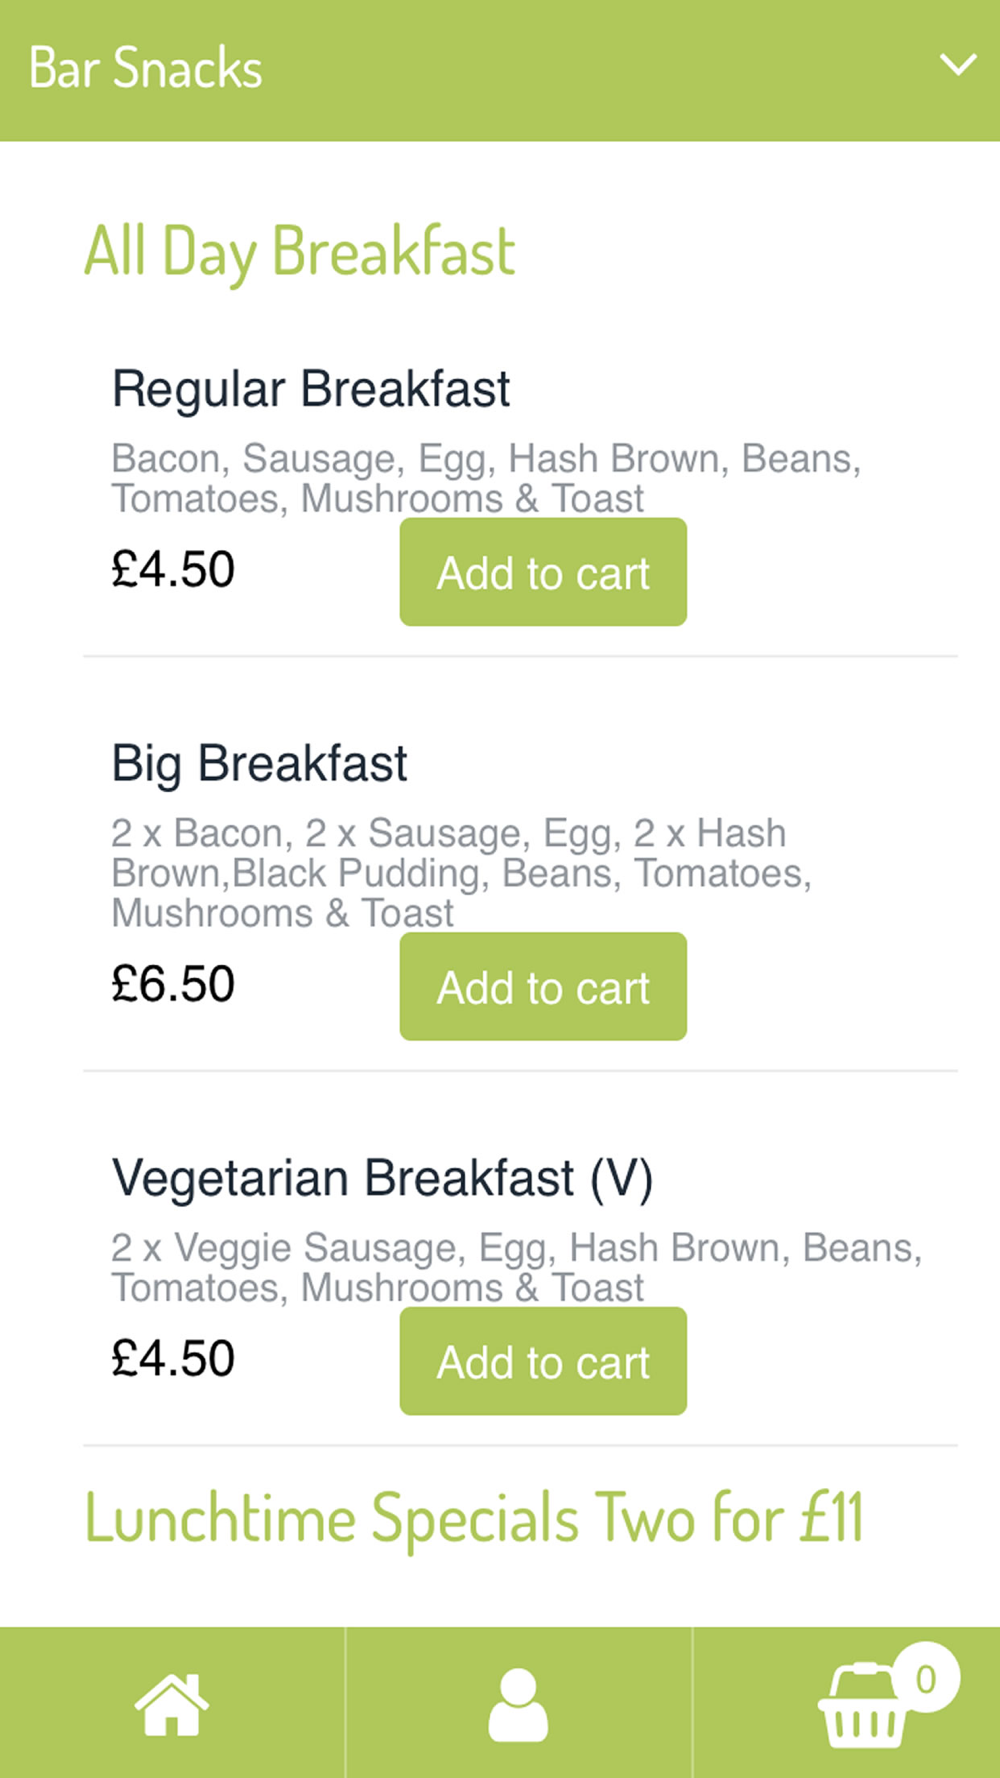
Task: Select the Big Breakfast item title
Action: 259,764
